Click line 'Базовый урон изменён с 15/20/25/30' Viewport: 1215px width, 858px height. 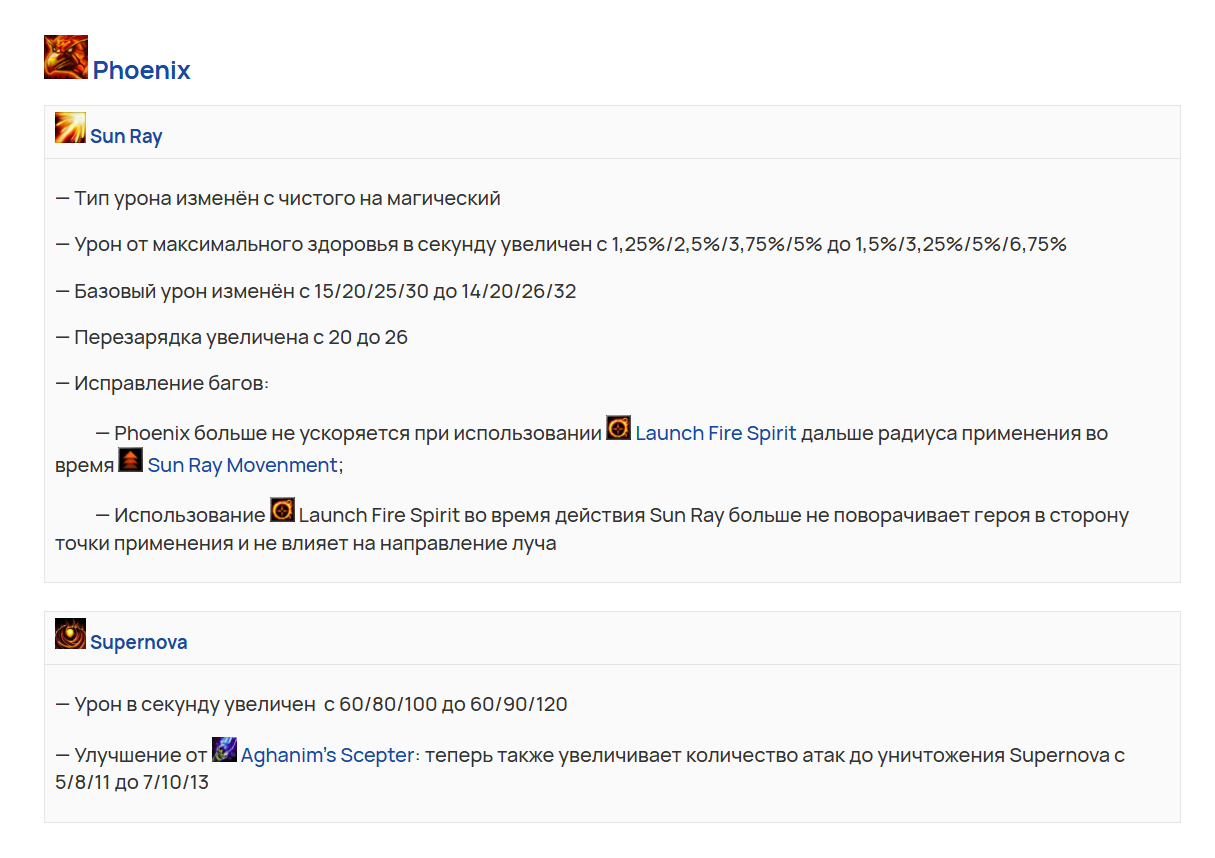click(x=316, y=291)
